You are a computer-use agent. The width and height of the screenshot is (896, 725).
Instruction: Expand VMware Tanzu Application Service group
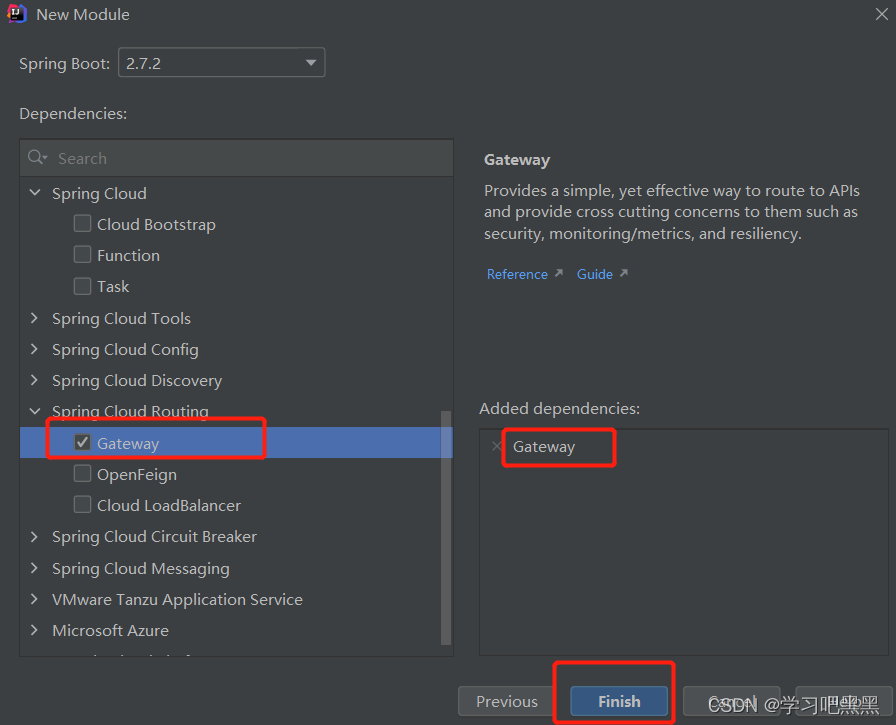point(34,599)
